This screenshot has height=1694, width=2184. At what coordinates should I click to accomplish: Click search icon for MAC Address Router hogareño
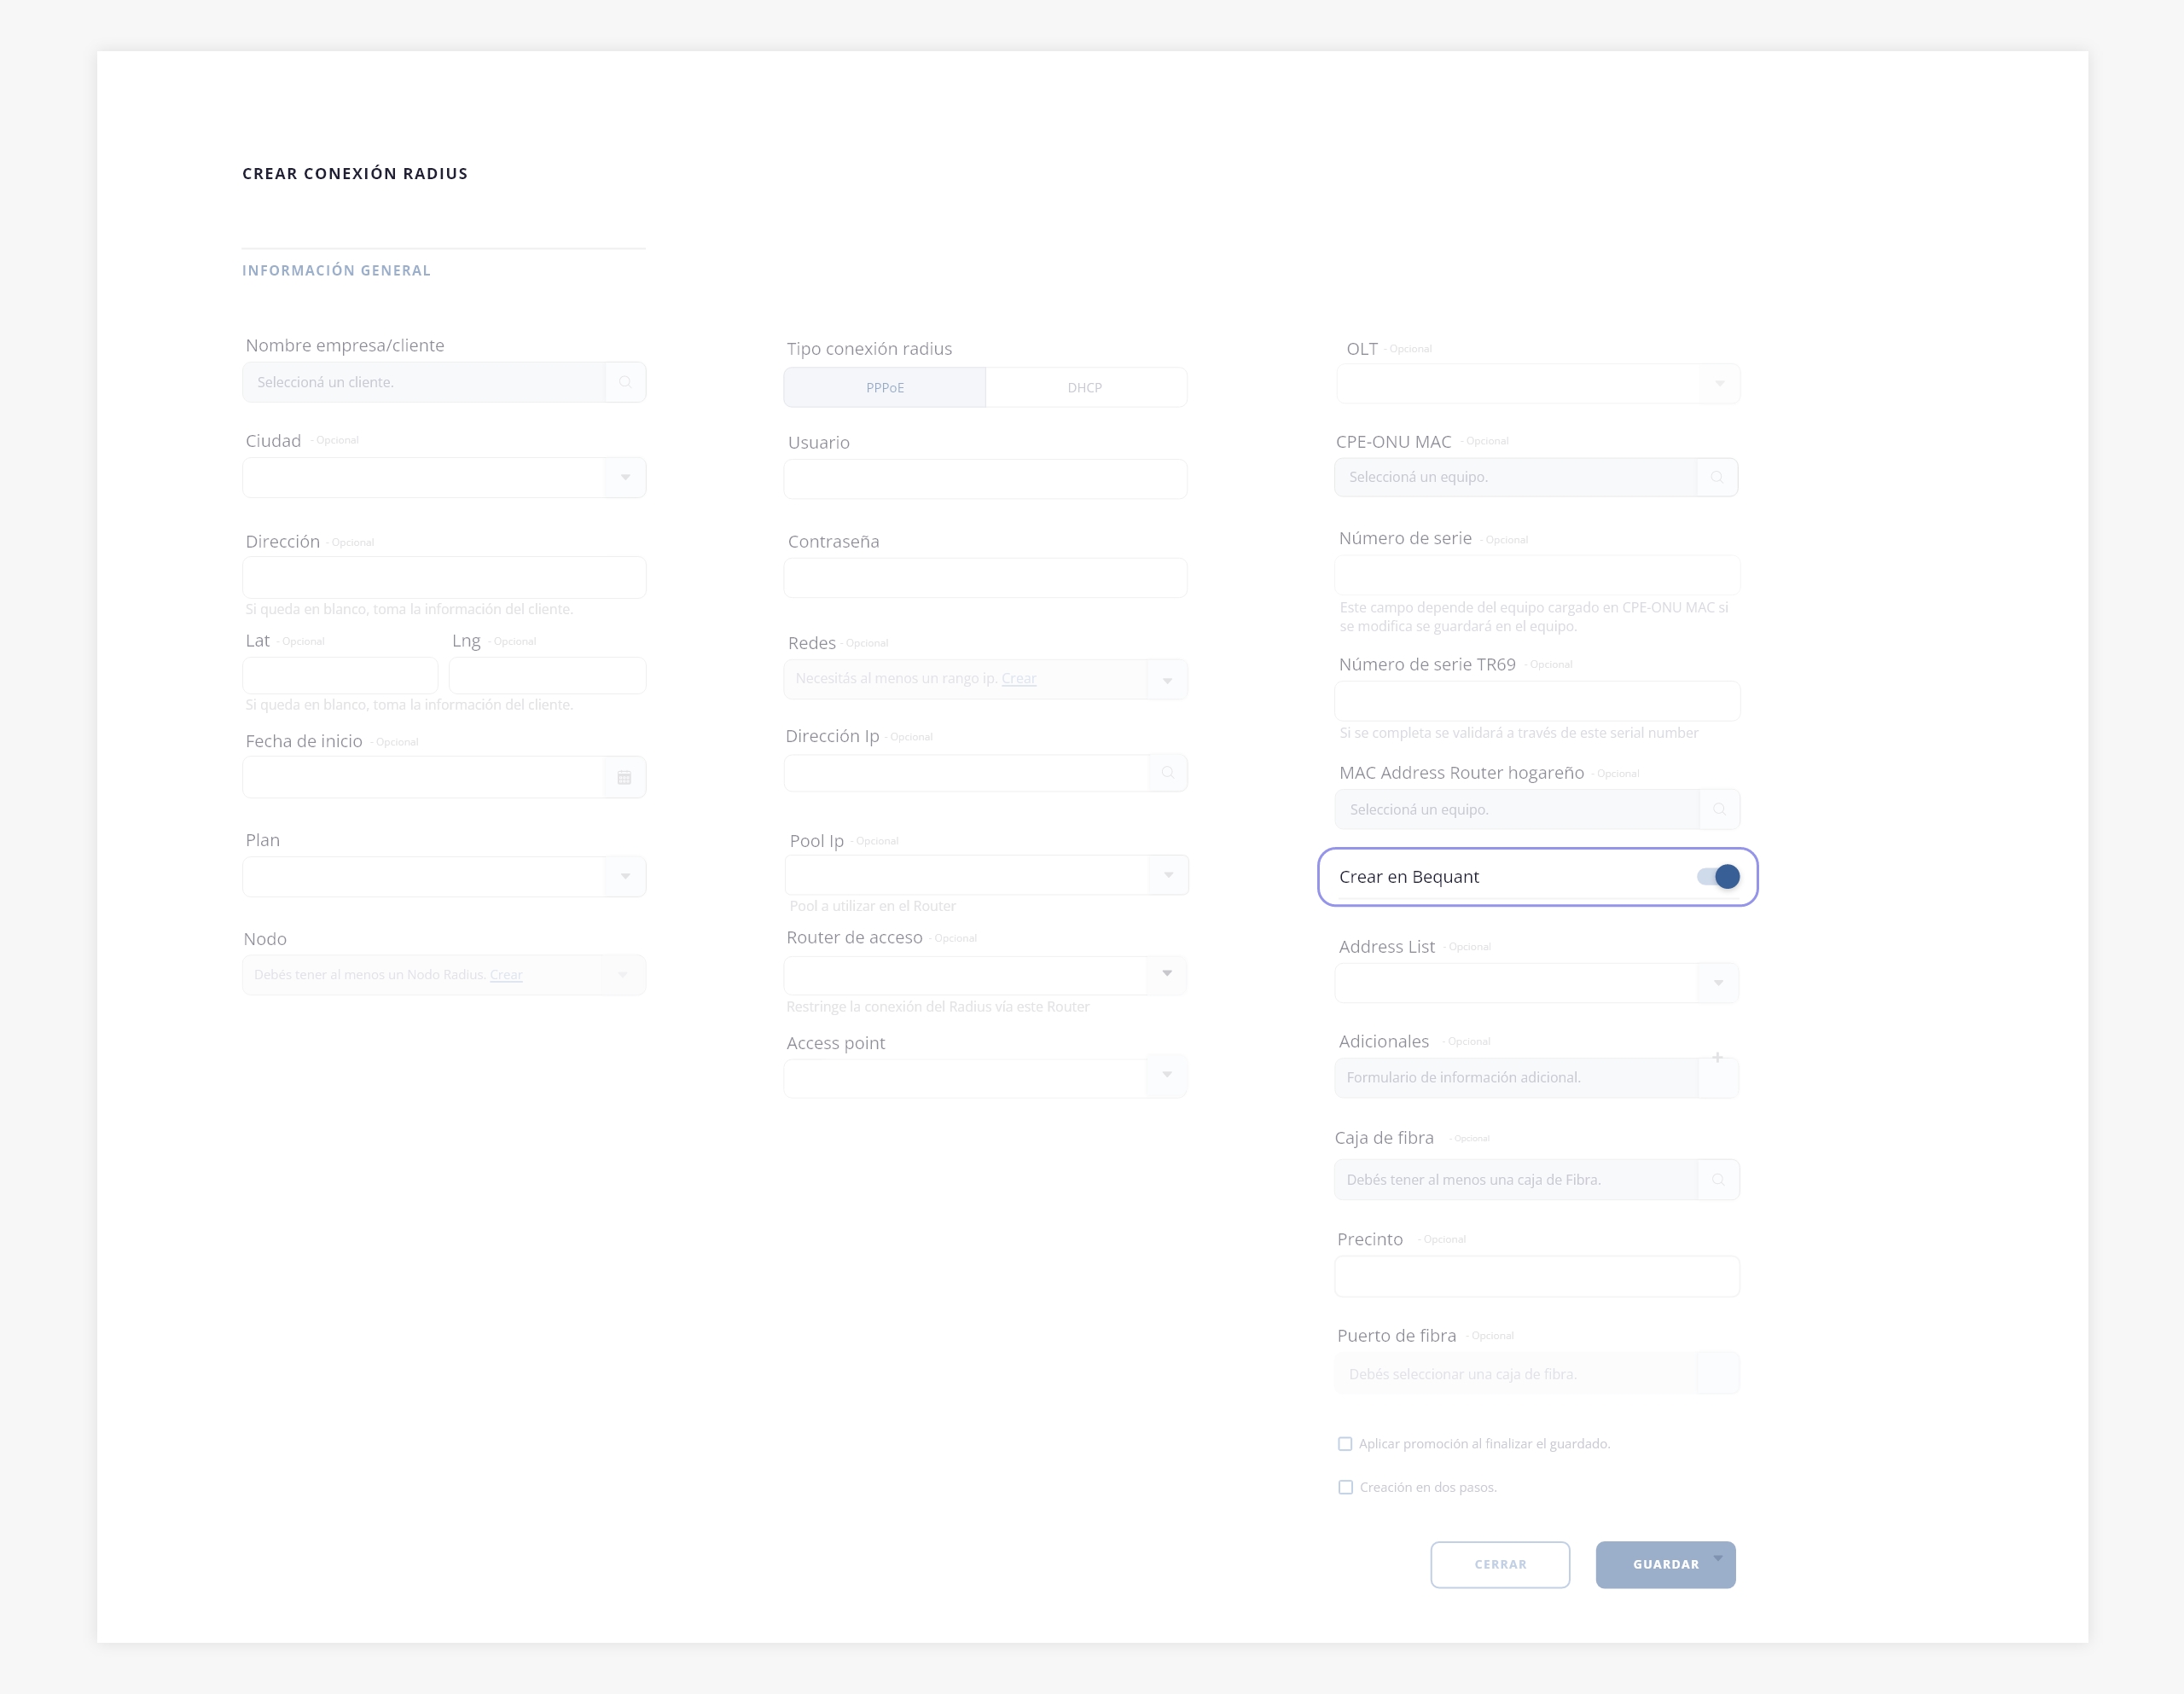point(1719,809)
